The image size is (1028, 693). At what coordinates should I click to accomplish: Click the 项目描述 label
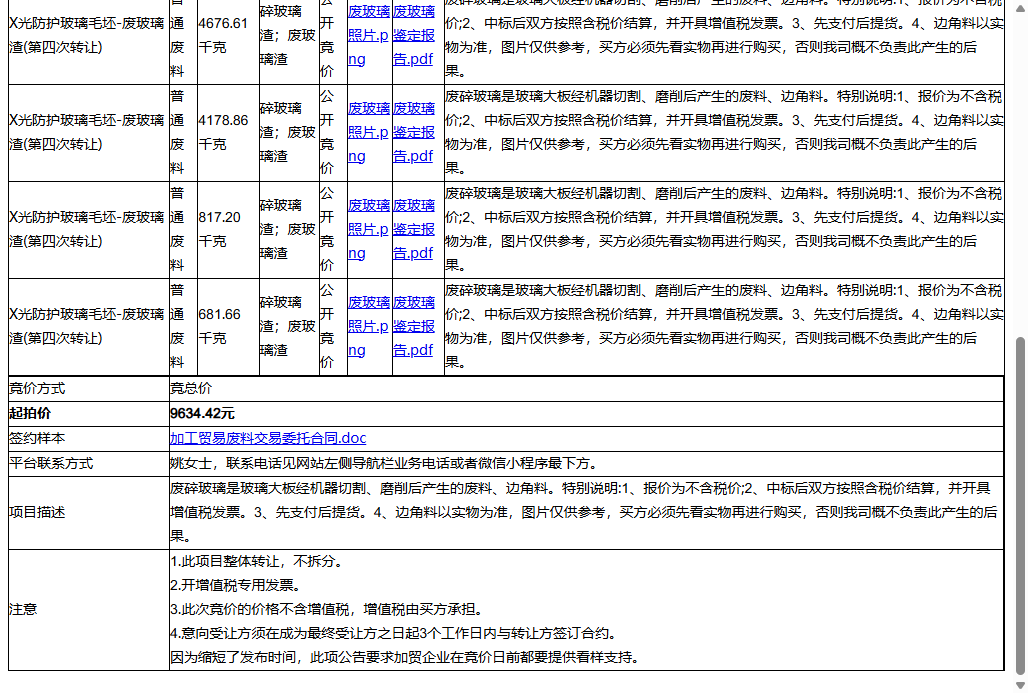pyautogui.click(x=37, y=513)
